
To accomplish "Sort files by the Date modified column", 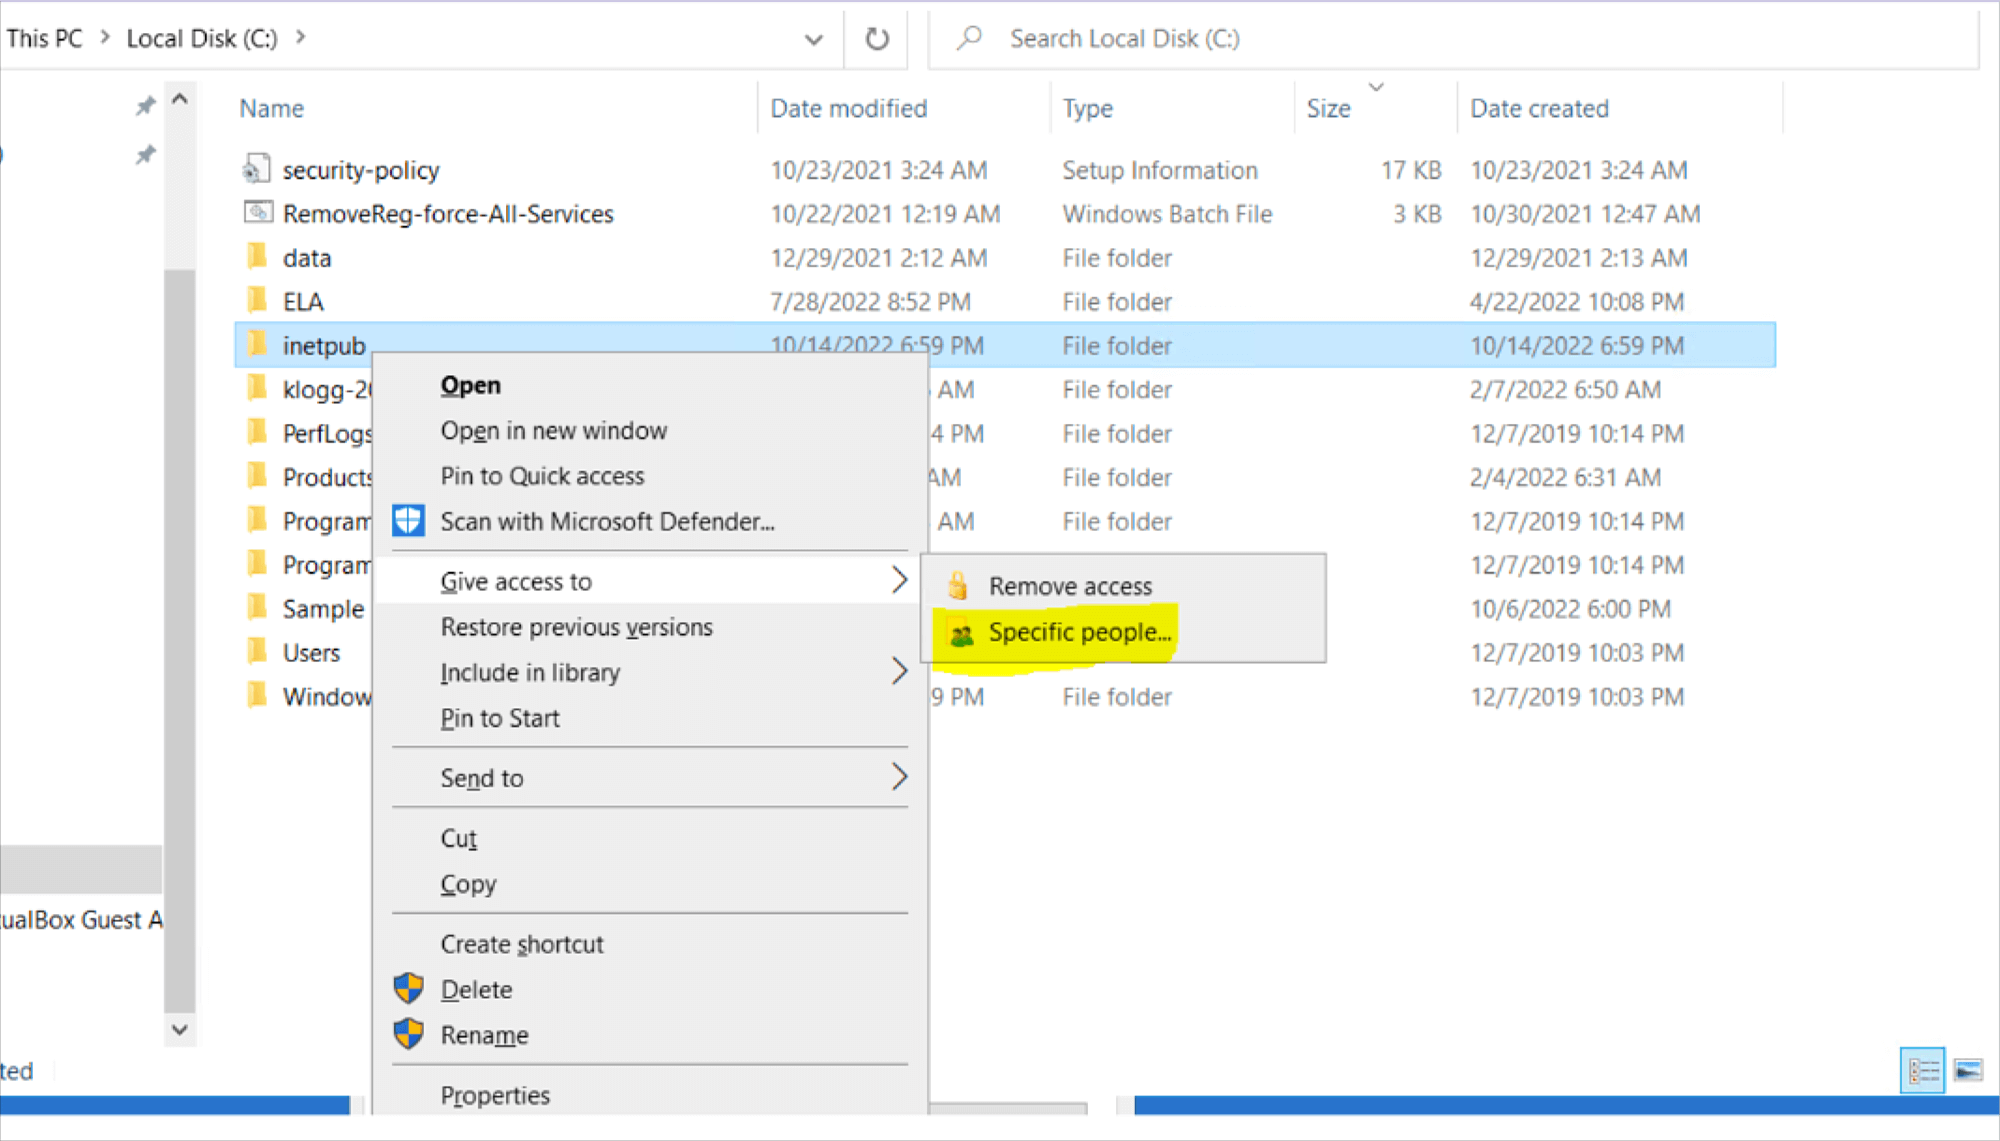I will tap(848, 107).
